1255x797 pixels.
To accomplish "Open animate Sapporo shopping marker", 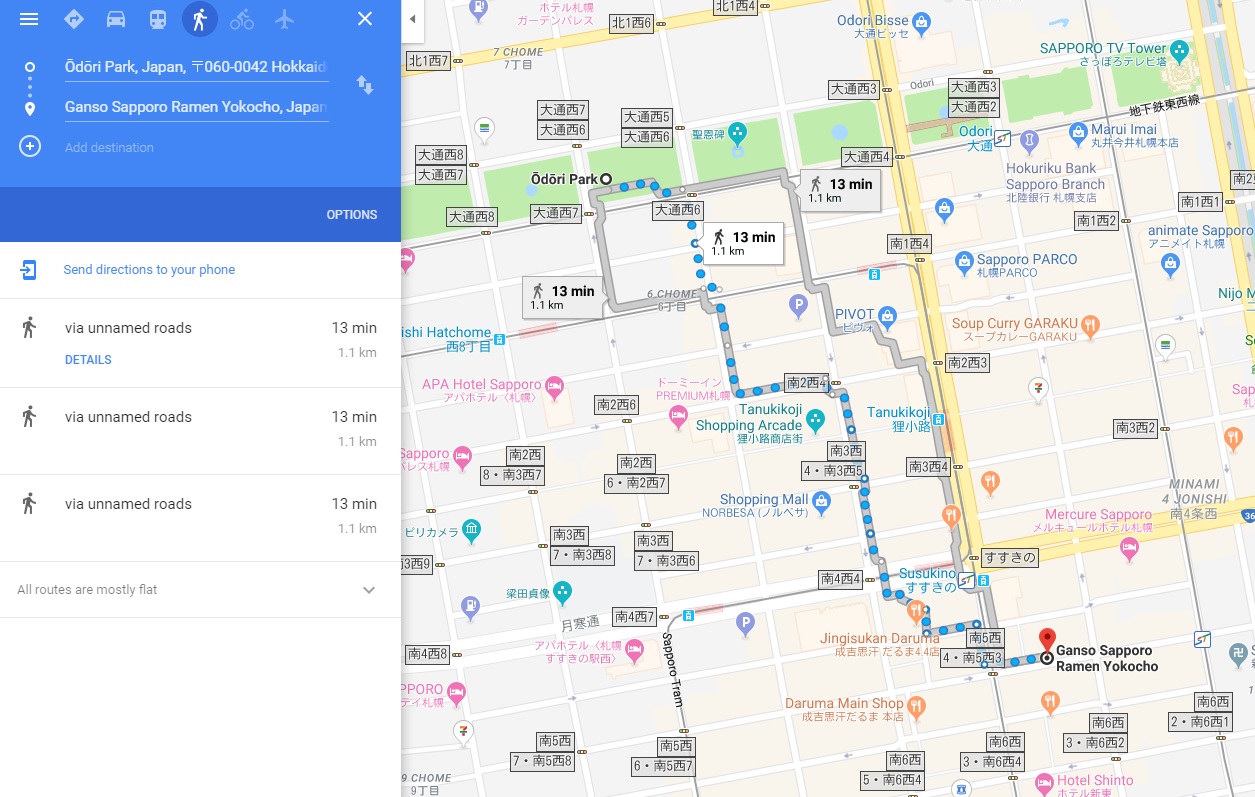I will [x=1171, y=263].
